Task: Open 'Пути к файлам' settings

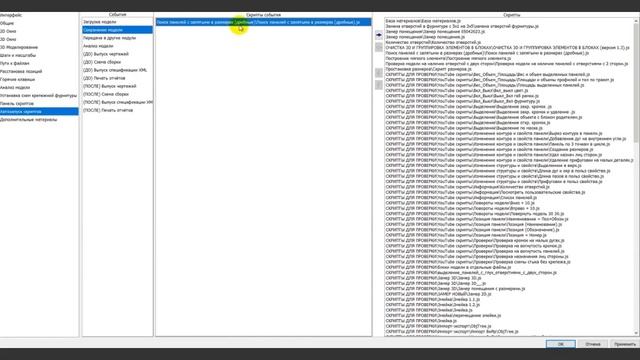Action: [15, 63]
